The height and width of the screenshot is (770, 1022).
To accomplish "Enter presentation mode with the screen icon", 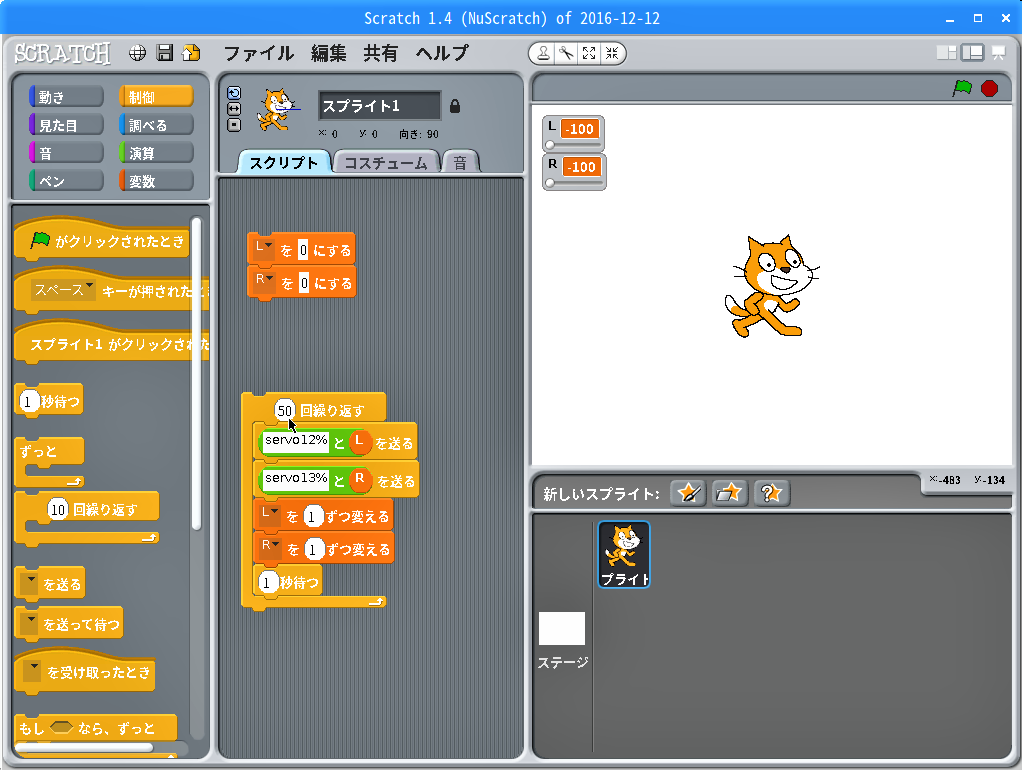I will tap(999, 53).
